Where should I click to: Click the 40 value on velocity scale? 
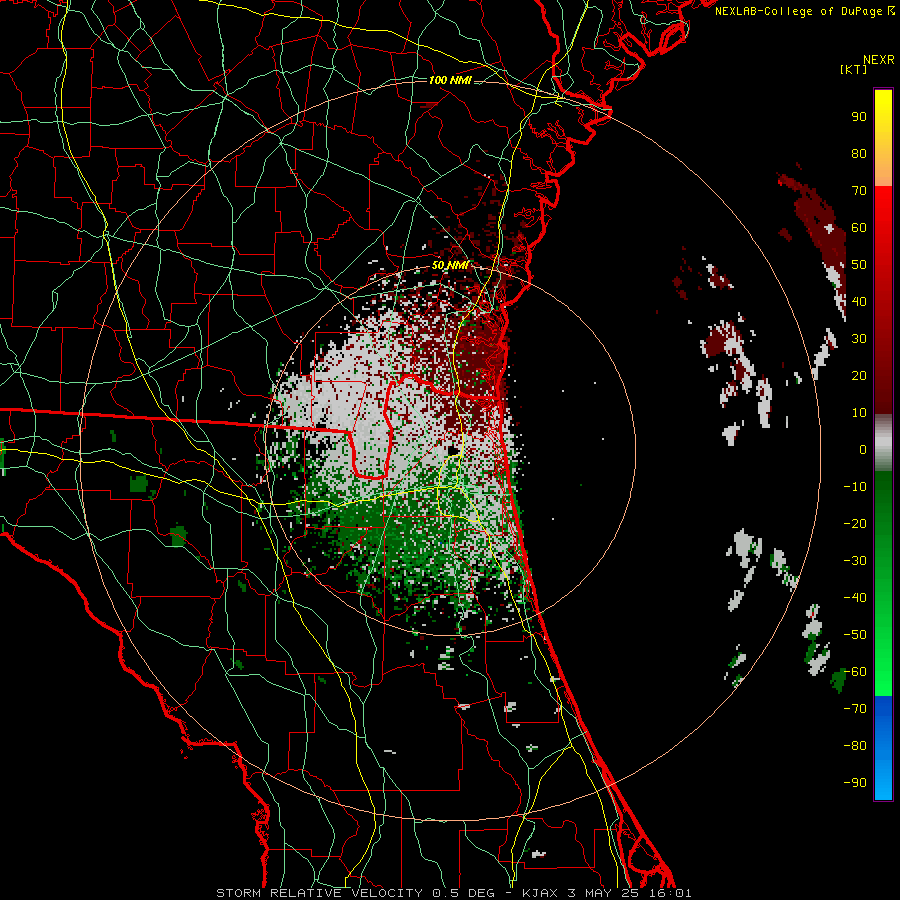859,302
